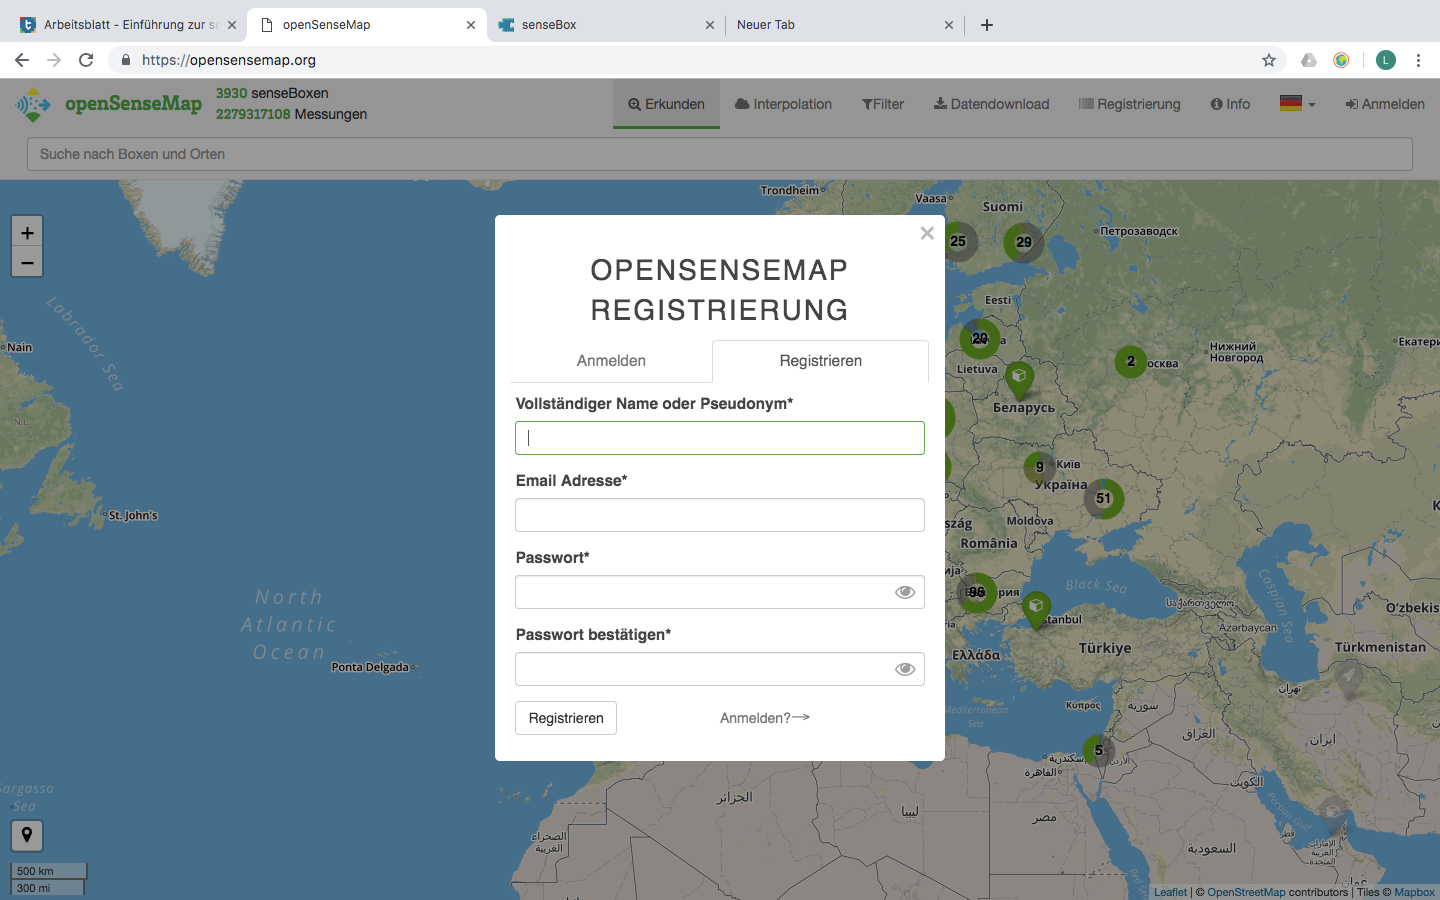Zoom out the map with minus button
The height and width of the screenshot is (900, 1440).
pos(27,263)
